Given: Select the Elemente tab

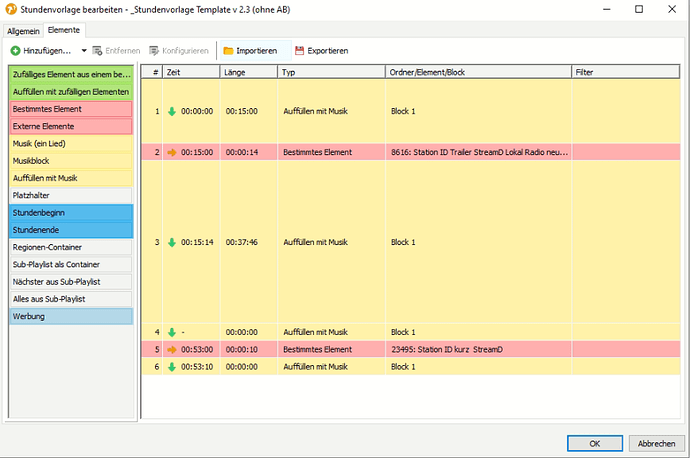Looking at the screenshot, I should pyautogui.click(x=64, y=31).
